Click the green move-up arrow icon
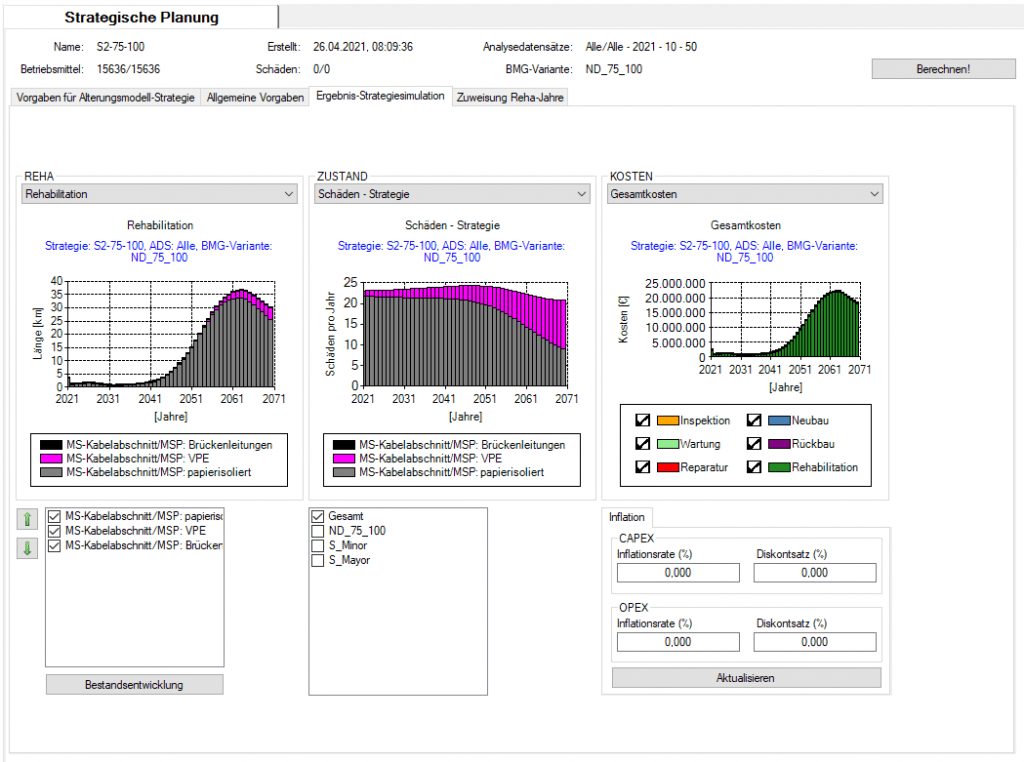This screenshot has height=762, width=1024. pyautogui.click(x=27, y=519)
